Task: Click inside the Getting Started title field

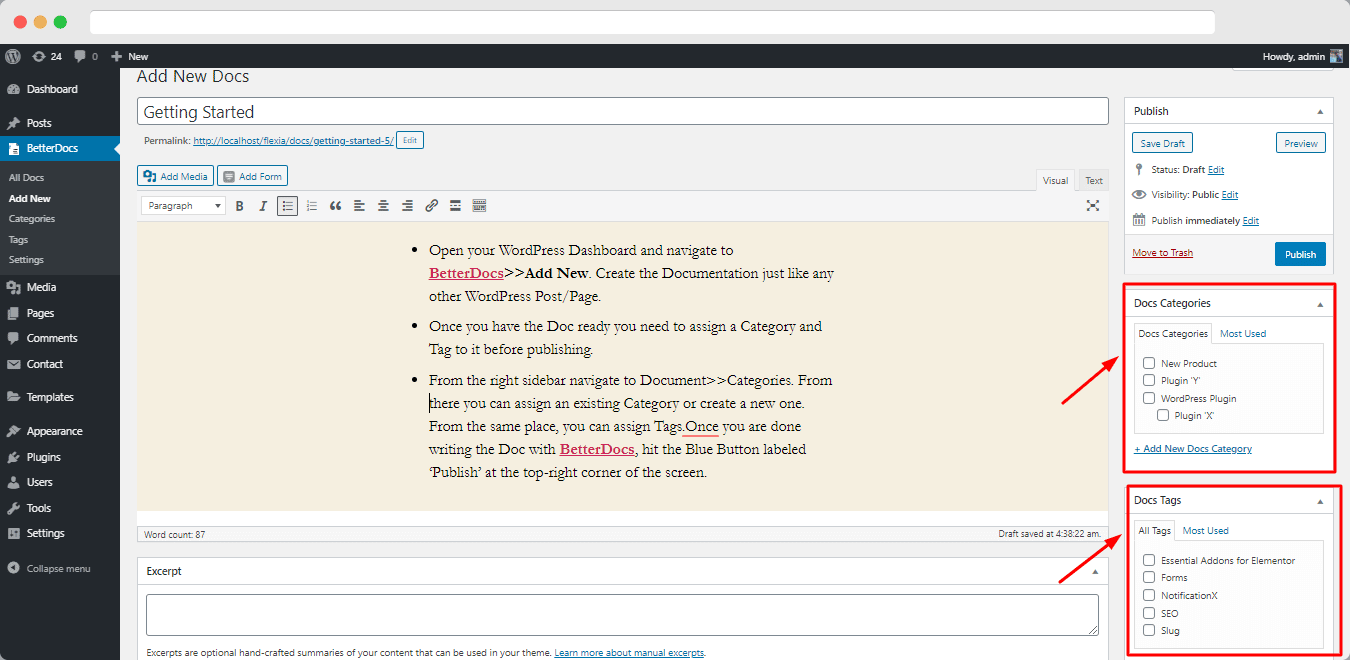Action: pyautogui.click(x=622, y=111)
